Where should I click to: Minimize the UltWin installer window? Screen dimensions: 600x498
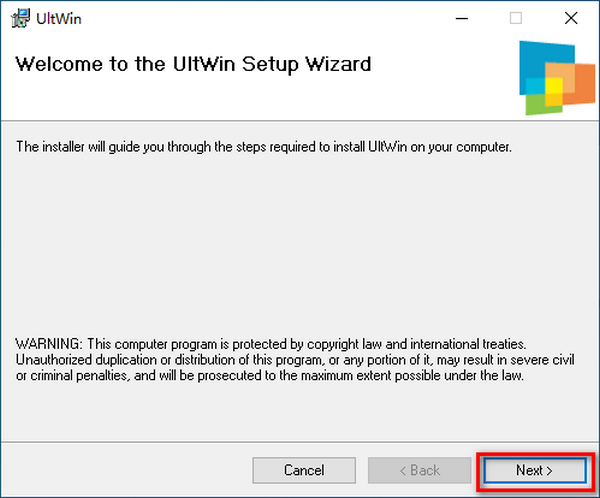tap(462, 18)
